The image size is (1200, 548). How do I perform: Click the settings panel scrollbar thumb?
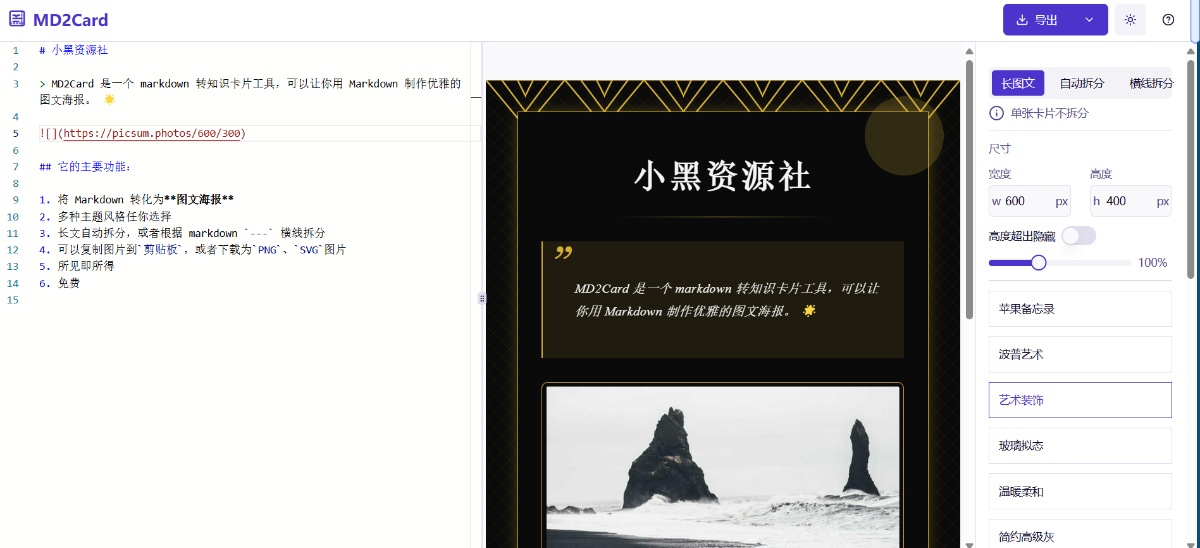(x=1190, y=168)
